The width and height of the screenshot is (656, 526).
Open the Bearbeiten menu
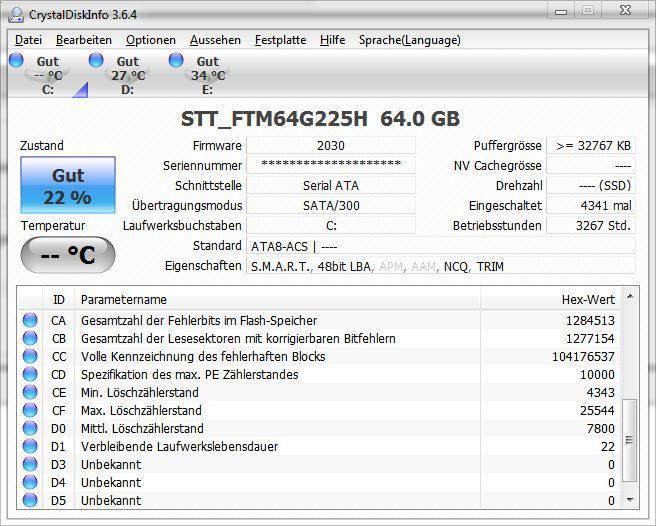pyautogui.click(x=84, y=40)
